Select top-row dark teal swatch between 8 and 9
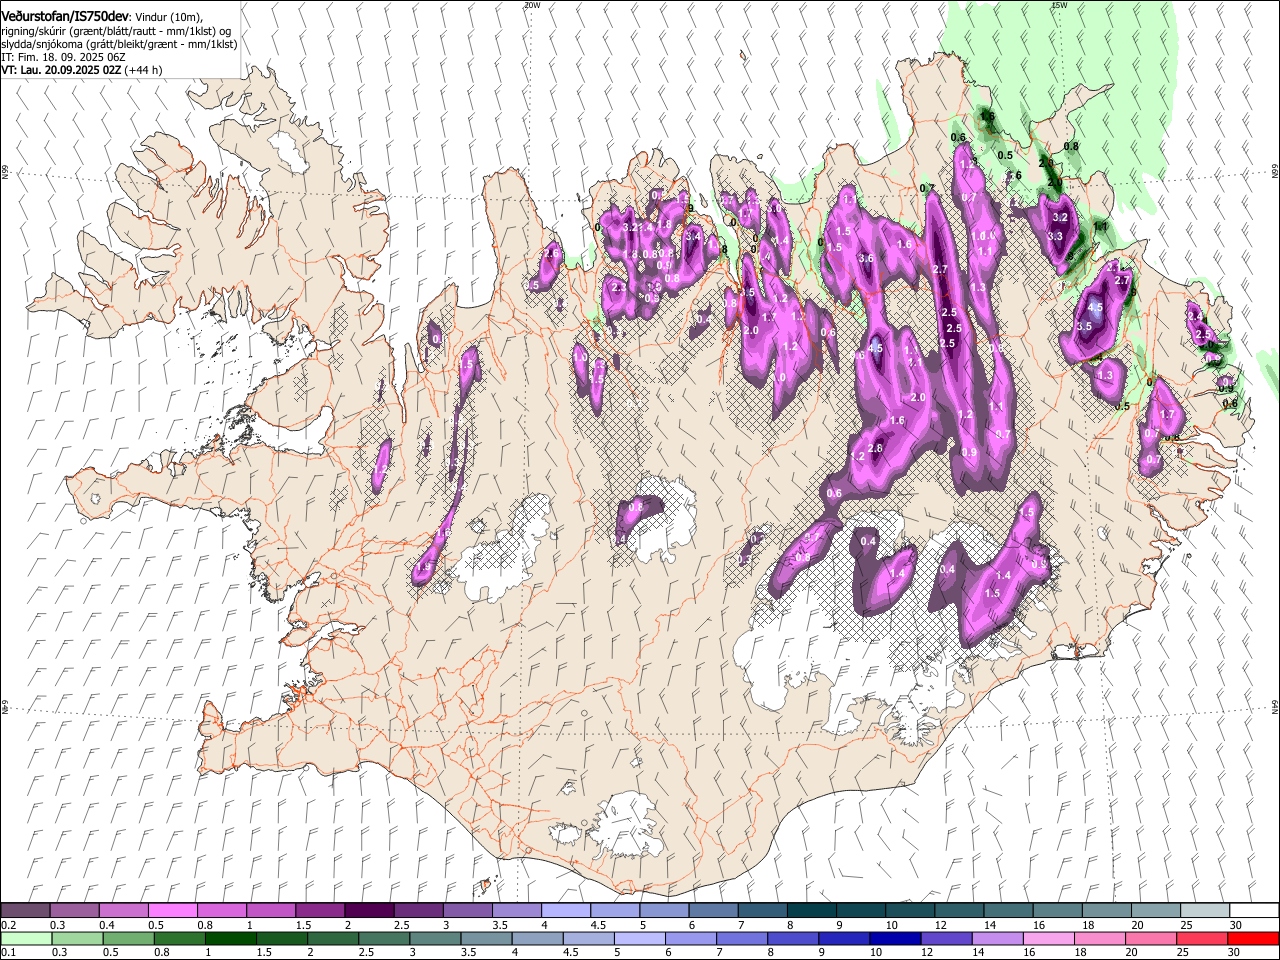Screen dimensions: 1280x960 [811, 910]
